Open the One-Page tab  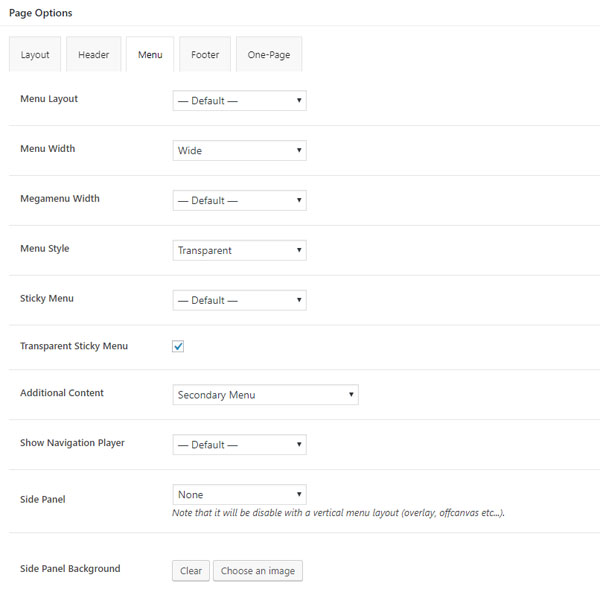coord(269,54)
